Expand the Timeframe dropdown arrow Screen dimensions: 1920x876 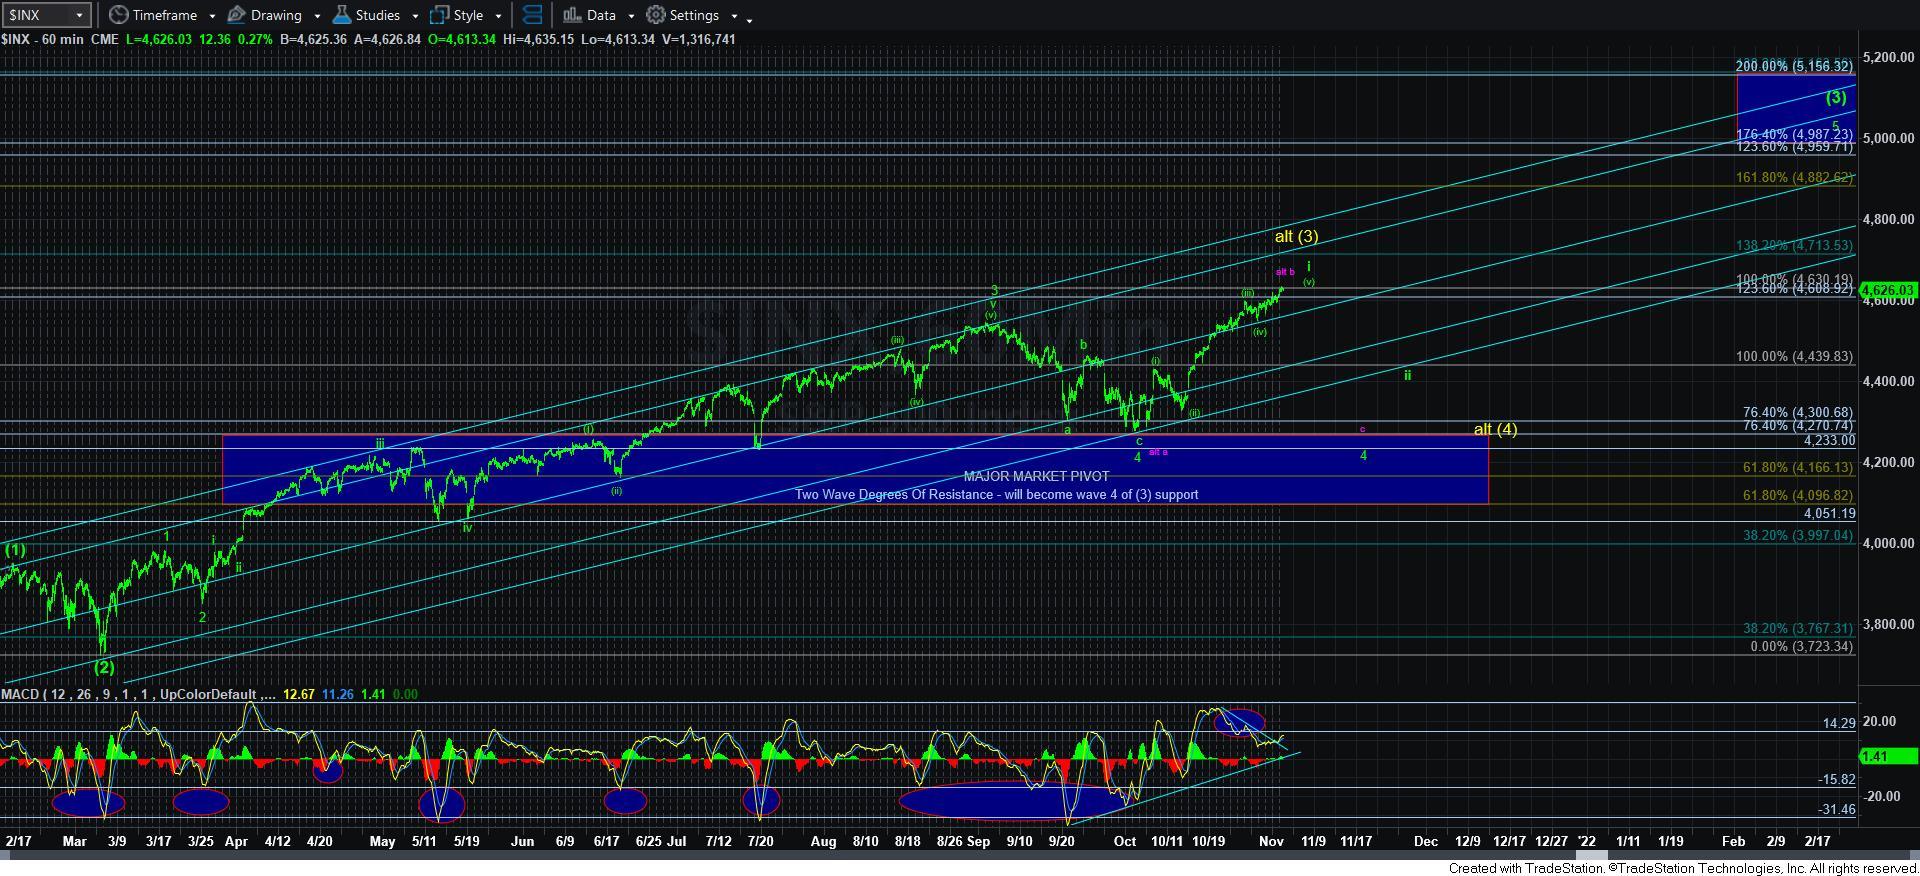click(x=212, y=16)
